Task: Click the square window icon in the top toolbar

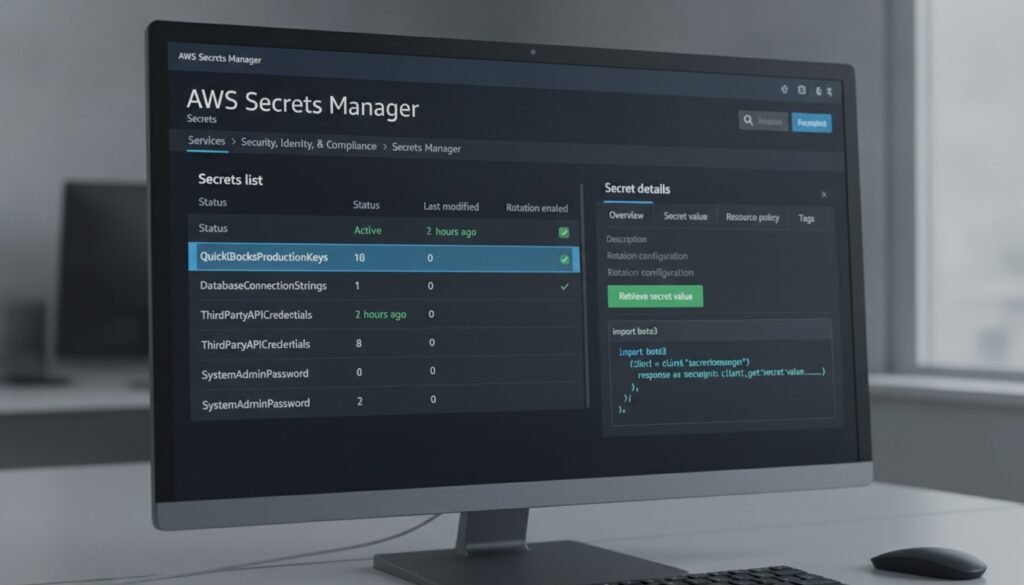Action: pyautogui.click(x=802, y=90)
